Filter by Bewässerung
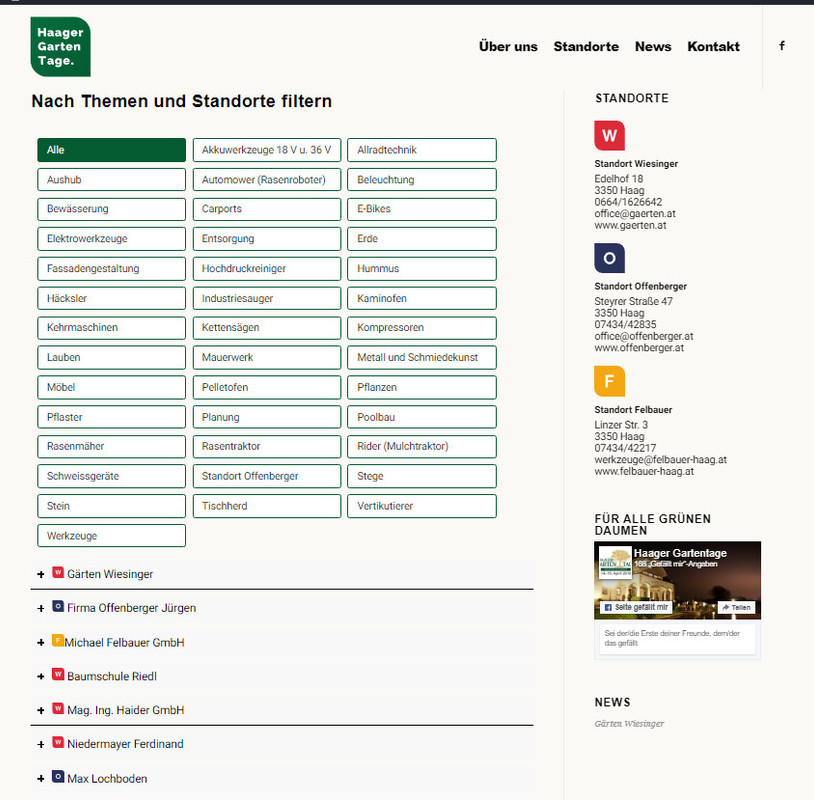814x800 pixels. coord(112,209)
